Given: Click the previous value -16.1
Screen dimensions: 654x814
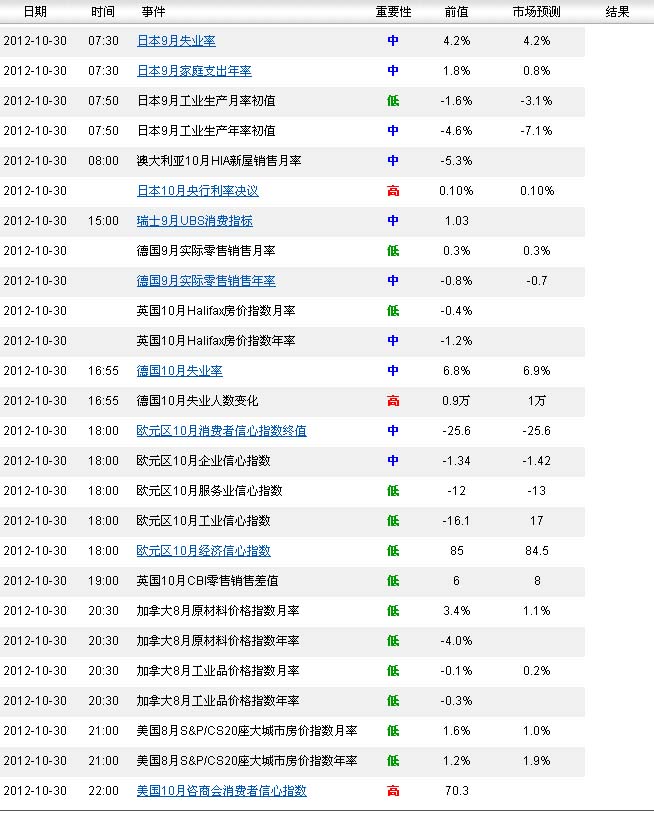Looking at the screenshot, I should coord(456,521).
